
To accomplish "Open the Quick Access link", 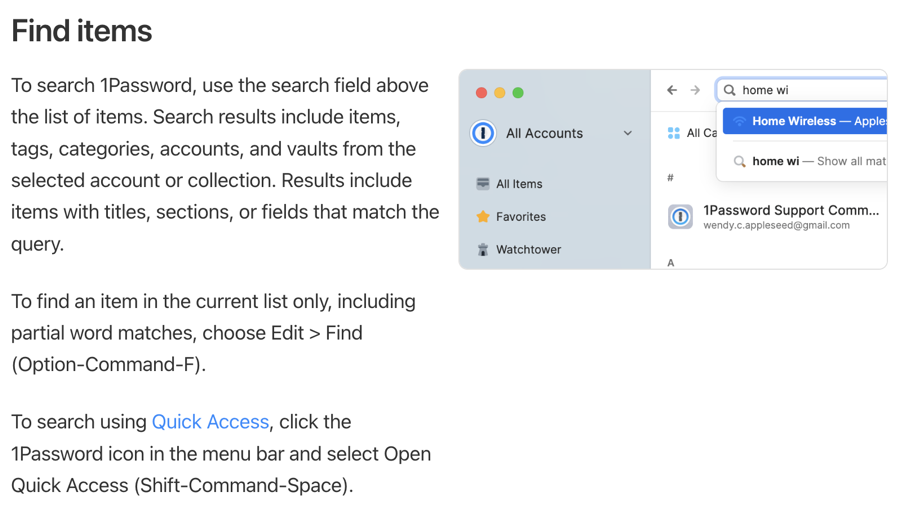I will pos(210,422).
